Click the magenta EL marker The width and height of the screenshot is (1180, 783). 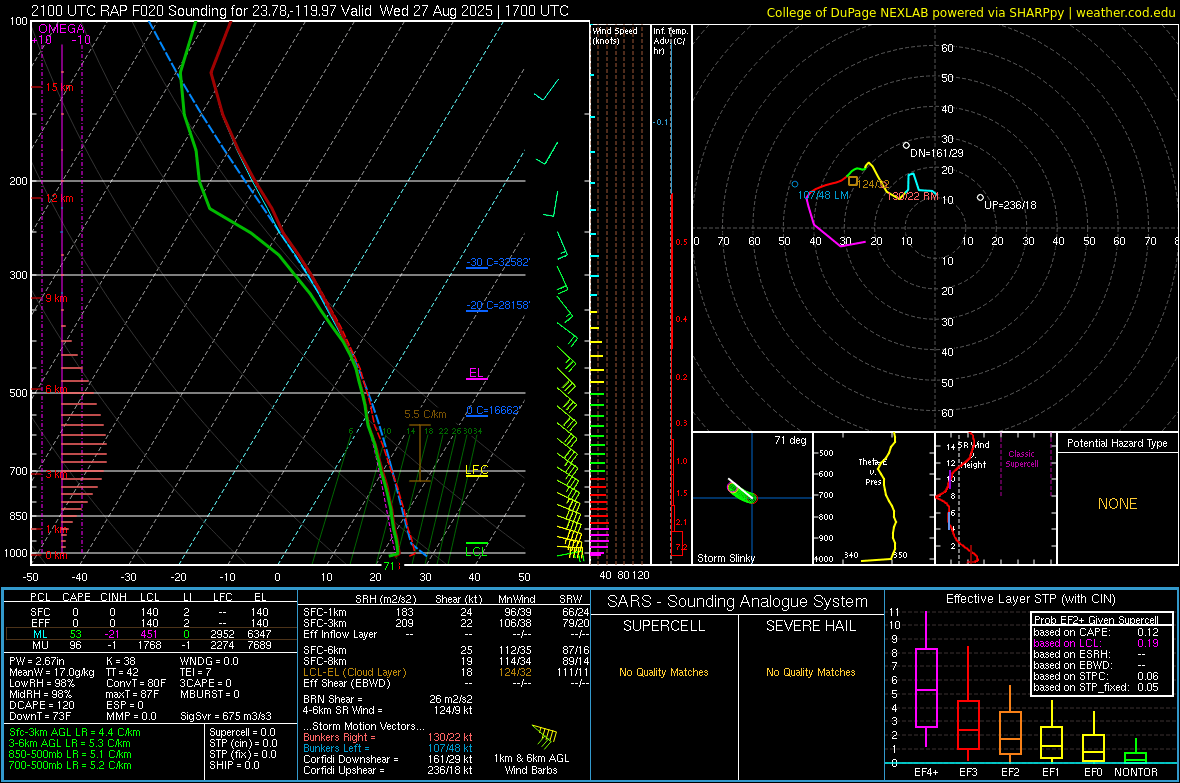tap(476, 373)
